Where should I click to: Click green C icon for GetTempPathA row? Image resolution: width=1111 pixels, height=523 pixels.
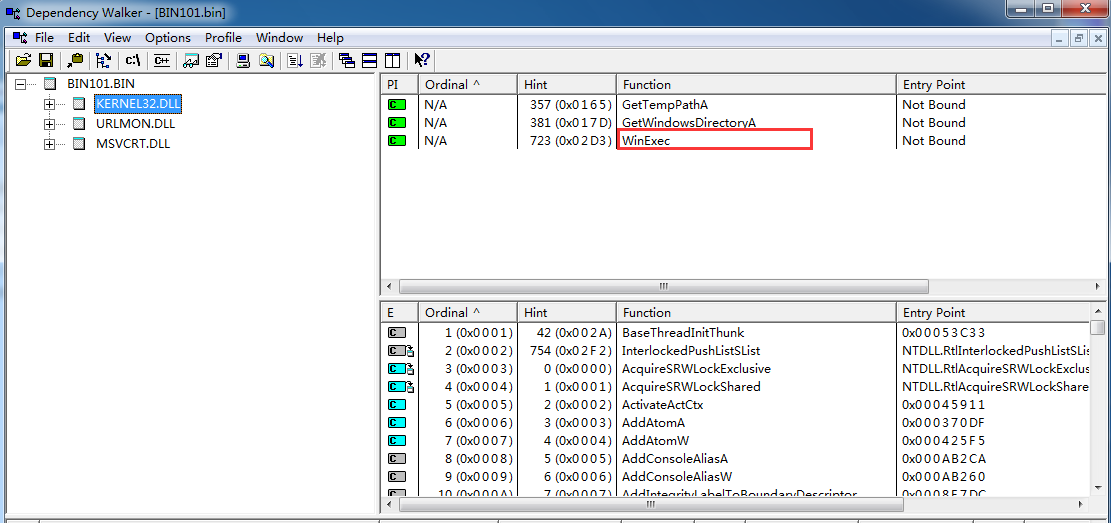point(397,105)
